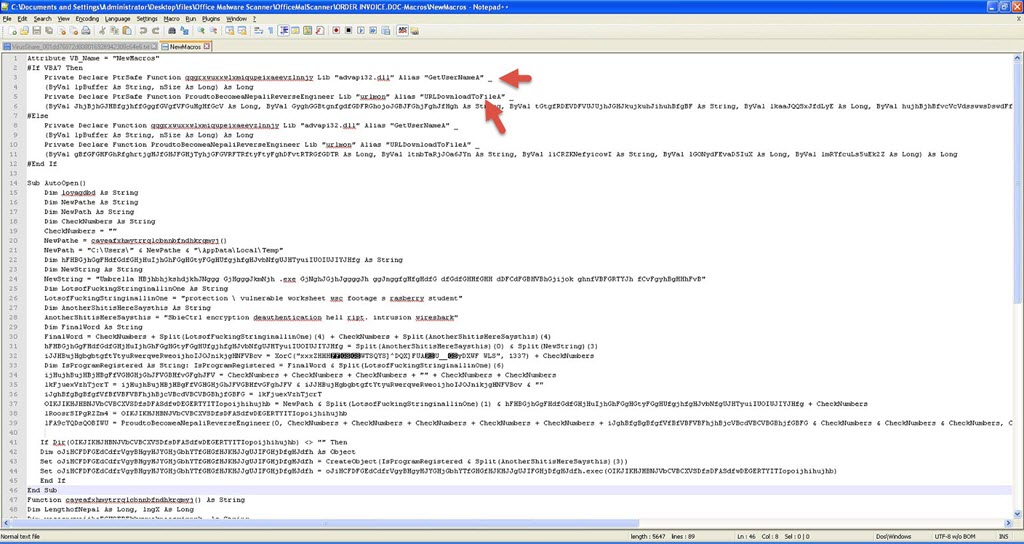1024x544 pixels.
Task: Open the Edit menu
Action: pos(22,19)
